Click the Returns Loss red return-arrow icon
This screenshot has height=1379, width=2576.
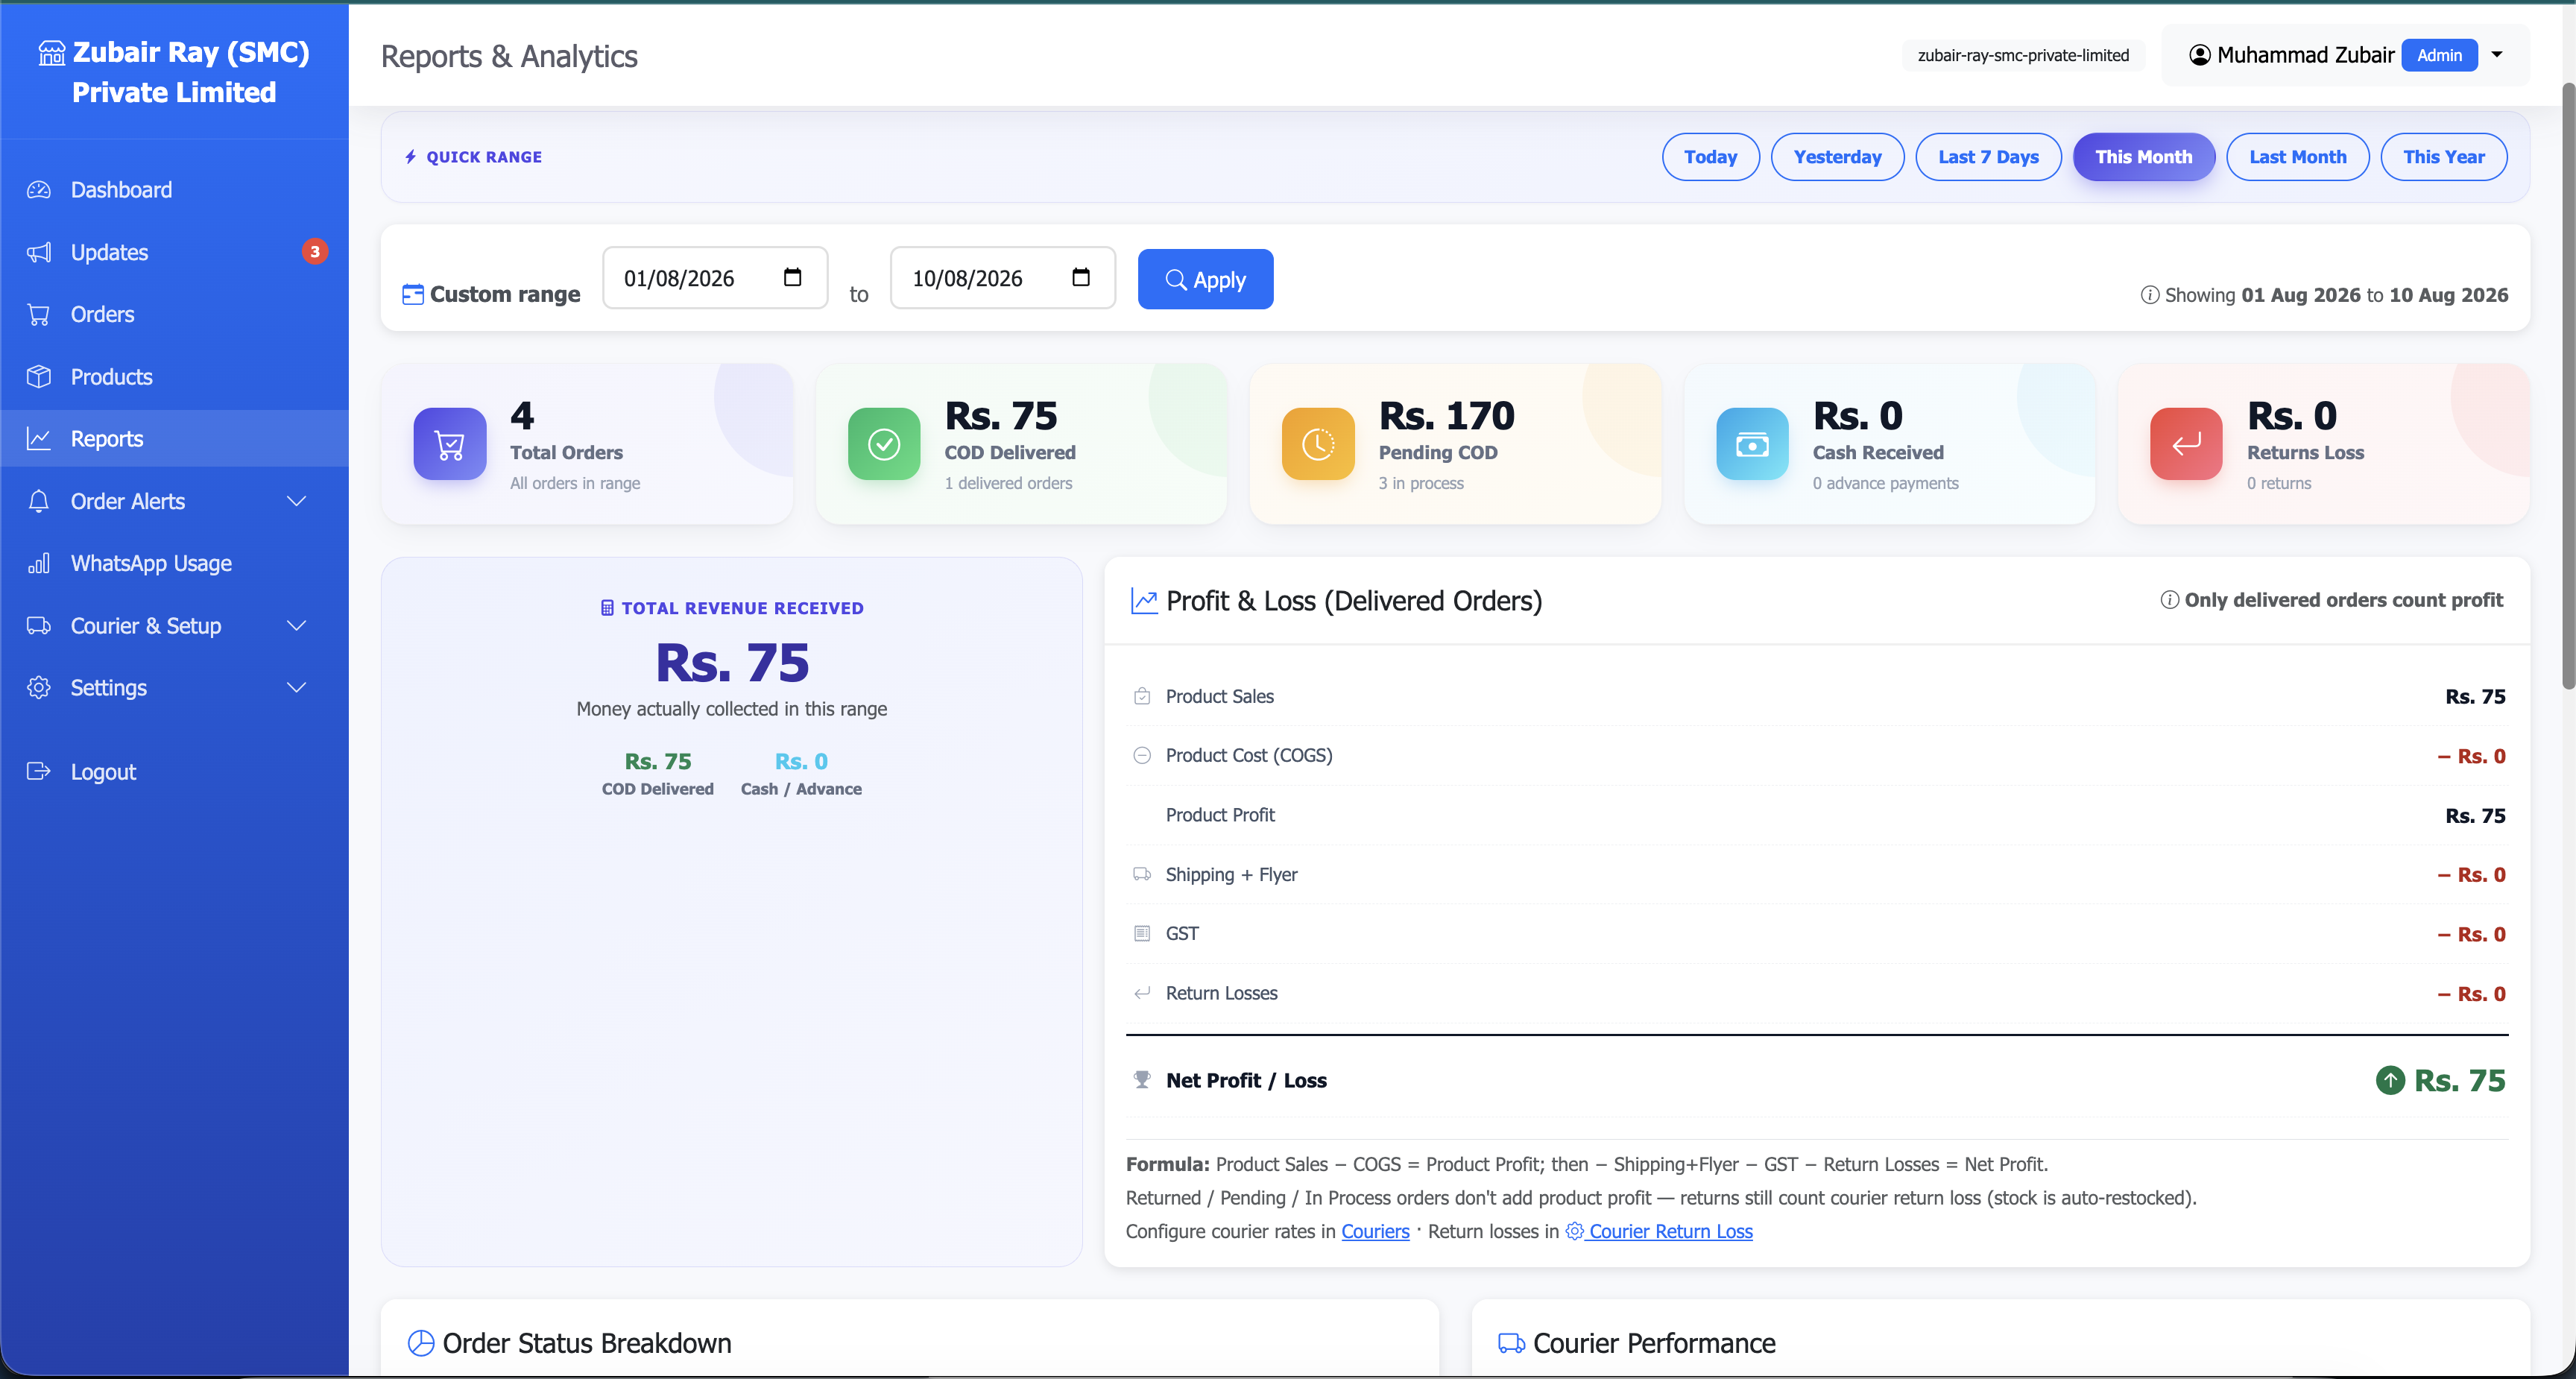[2186, 444]
